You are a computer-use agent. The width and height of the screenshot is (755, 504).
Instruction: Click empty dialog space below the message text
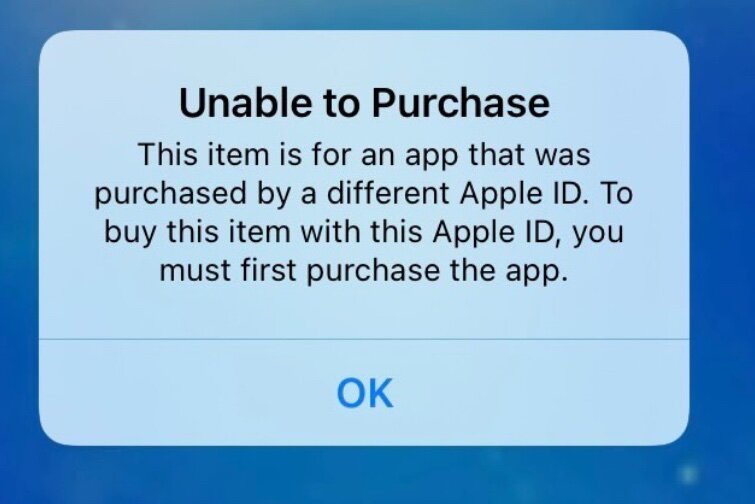[364, 313]
